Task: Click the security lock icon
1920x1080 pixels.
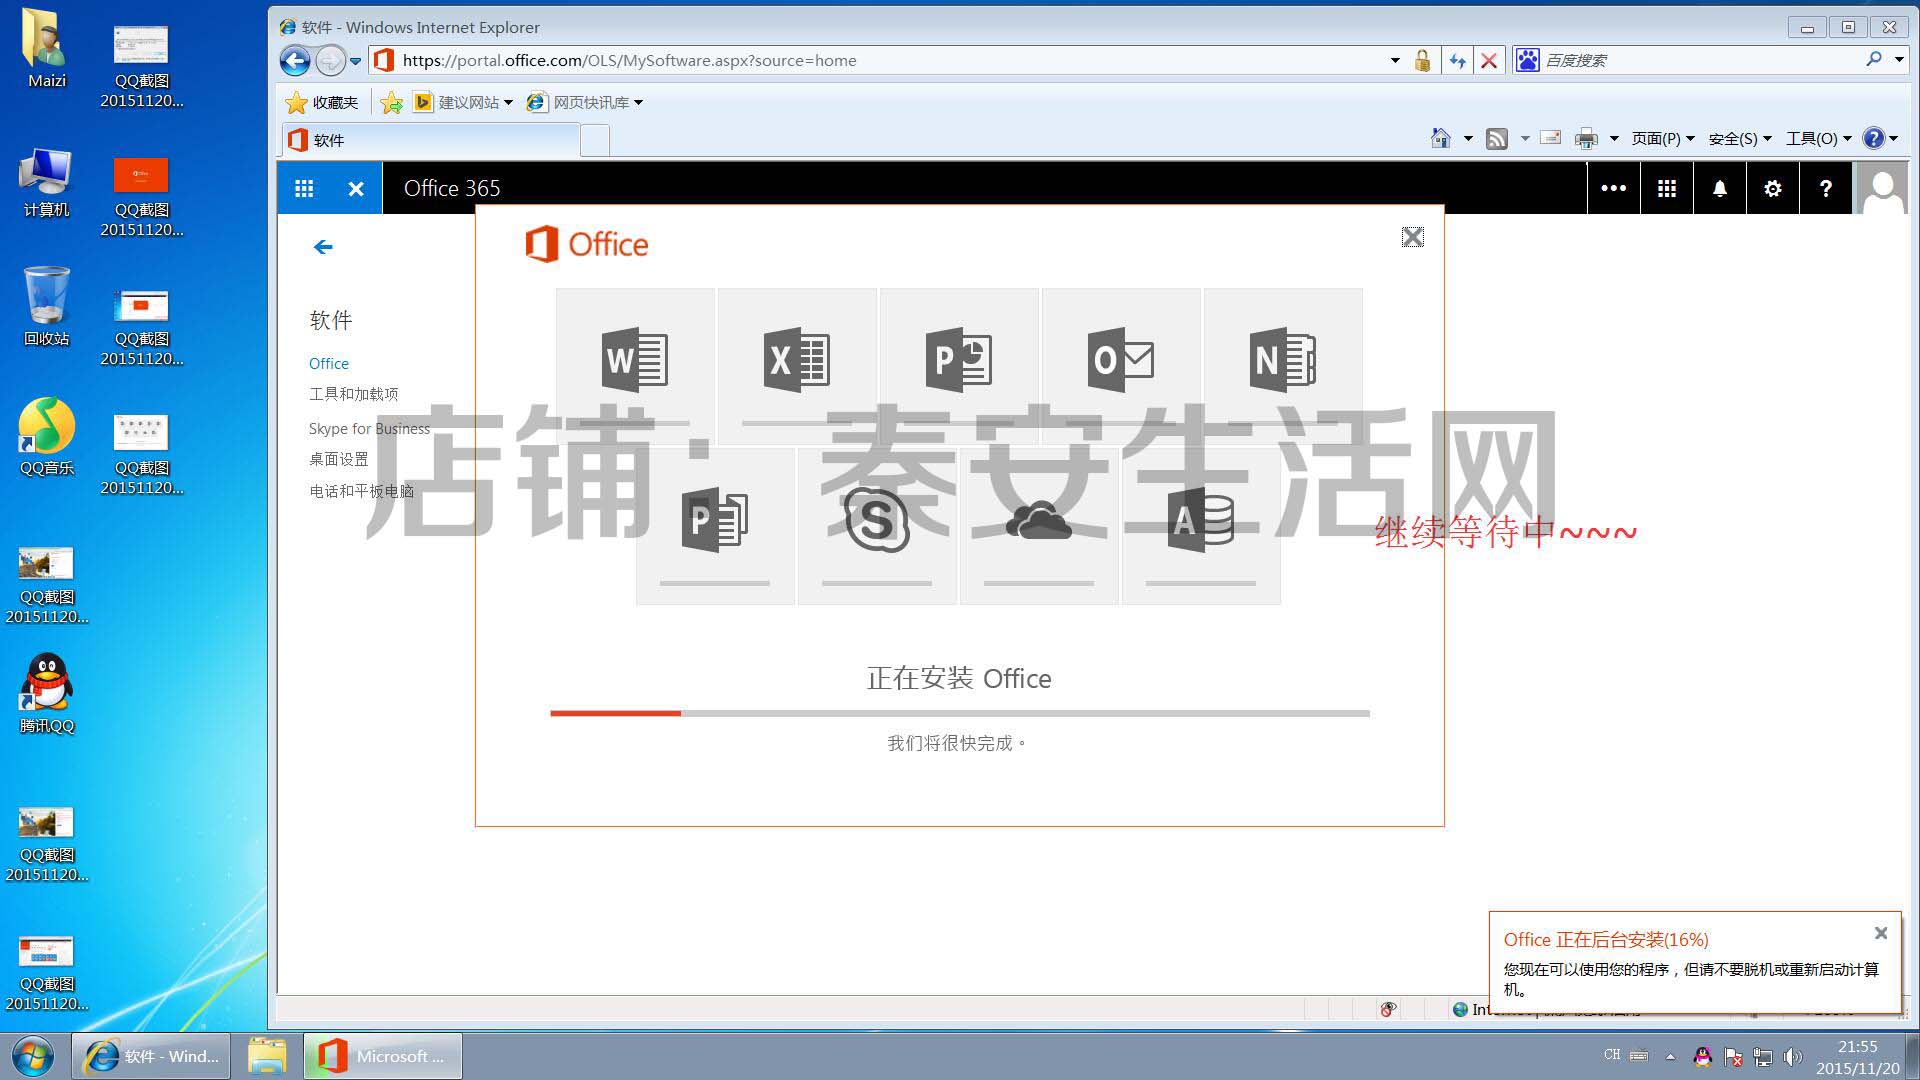Action: click(x=1422, y=61)
